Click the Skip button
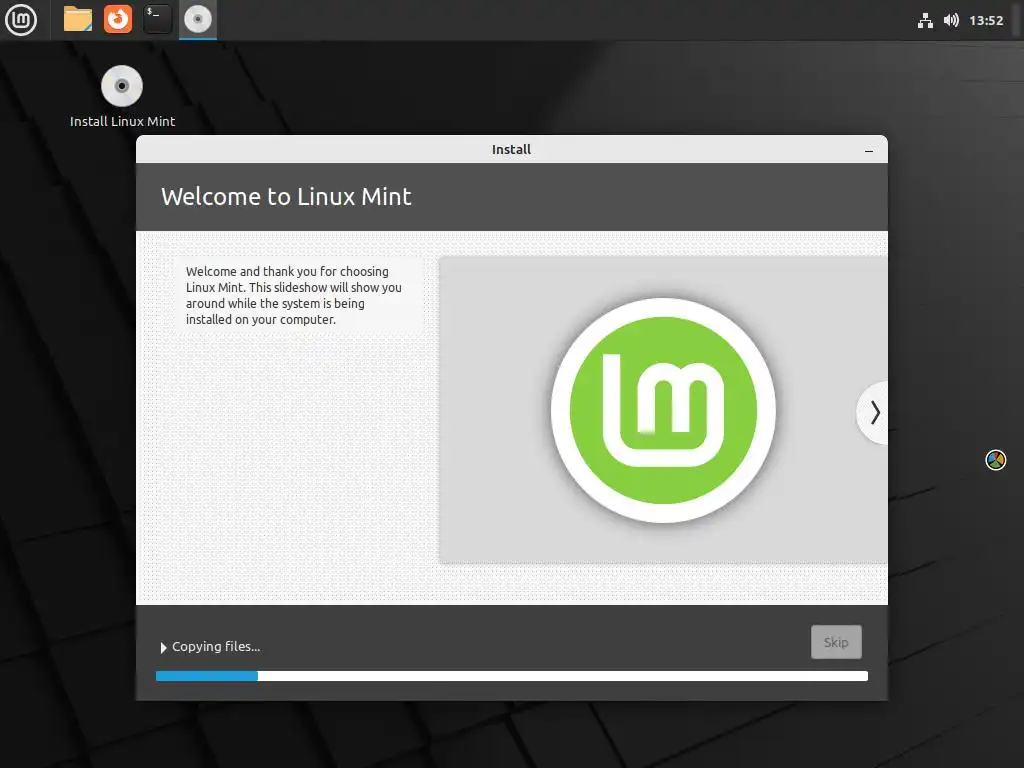Image resolution: width=1024 pixels, height=768 pixels. 836,642
